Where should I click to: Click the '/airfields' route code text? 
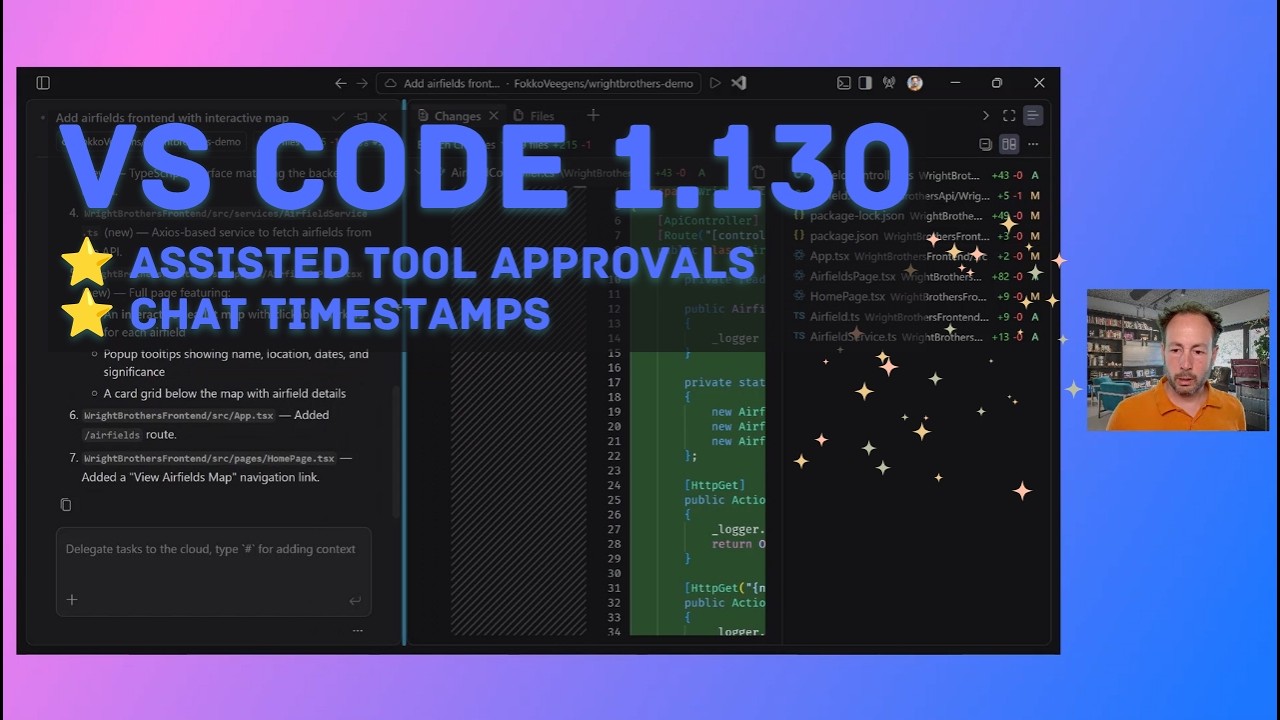pyautogui.click(x=114, y=435)
